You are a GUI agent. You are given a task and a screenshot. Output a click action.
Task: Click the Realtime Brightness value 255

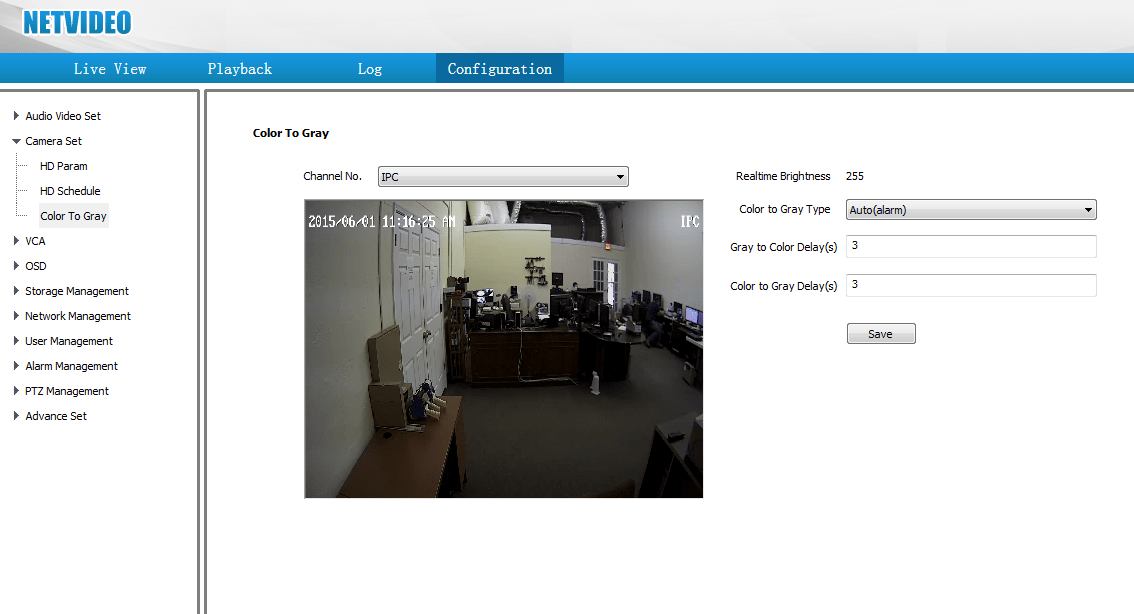pos(855,176)
